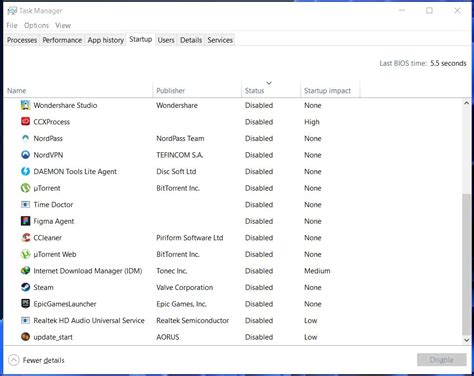Click the DAEMON Tools Lite Agent icon
Viewport: 474px width, 376px height.
(25, 171)
